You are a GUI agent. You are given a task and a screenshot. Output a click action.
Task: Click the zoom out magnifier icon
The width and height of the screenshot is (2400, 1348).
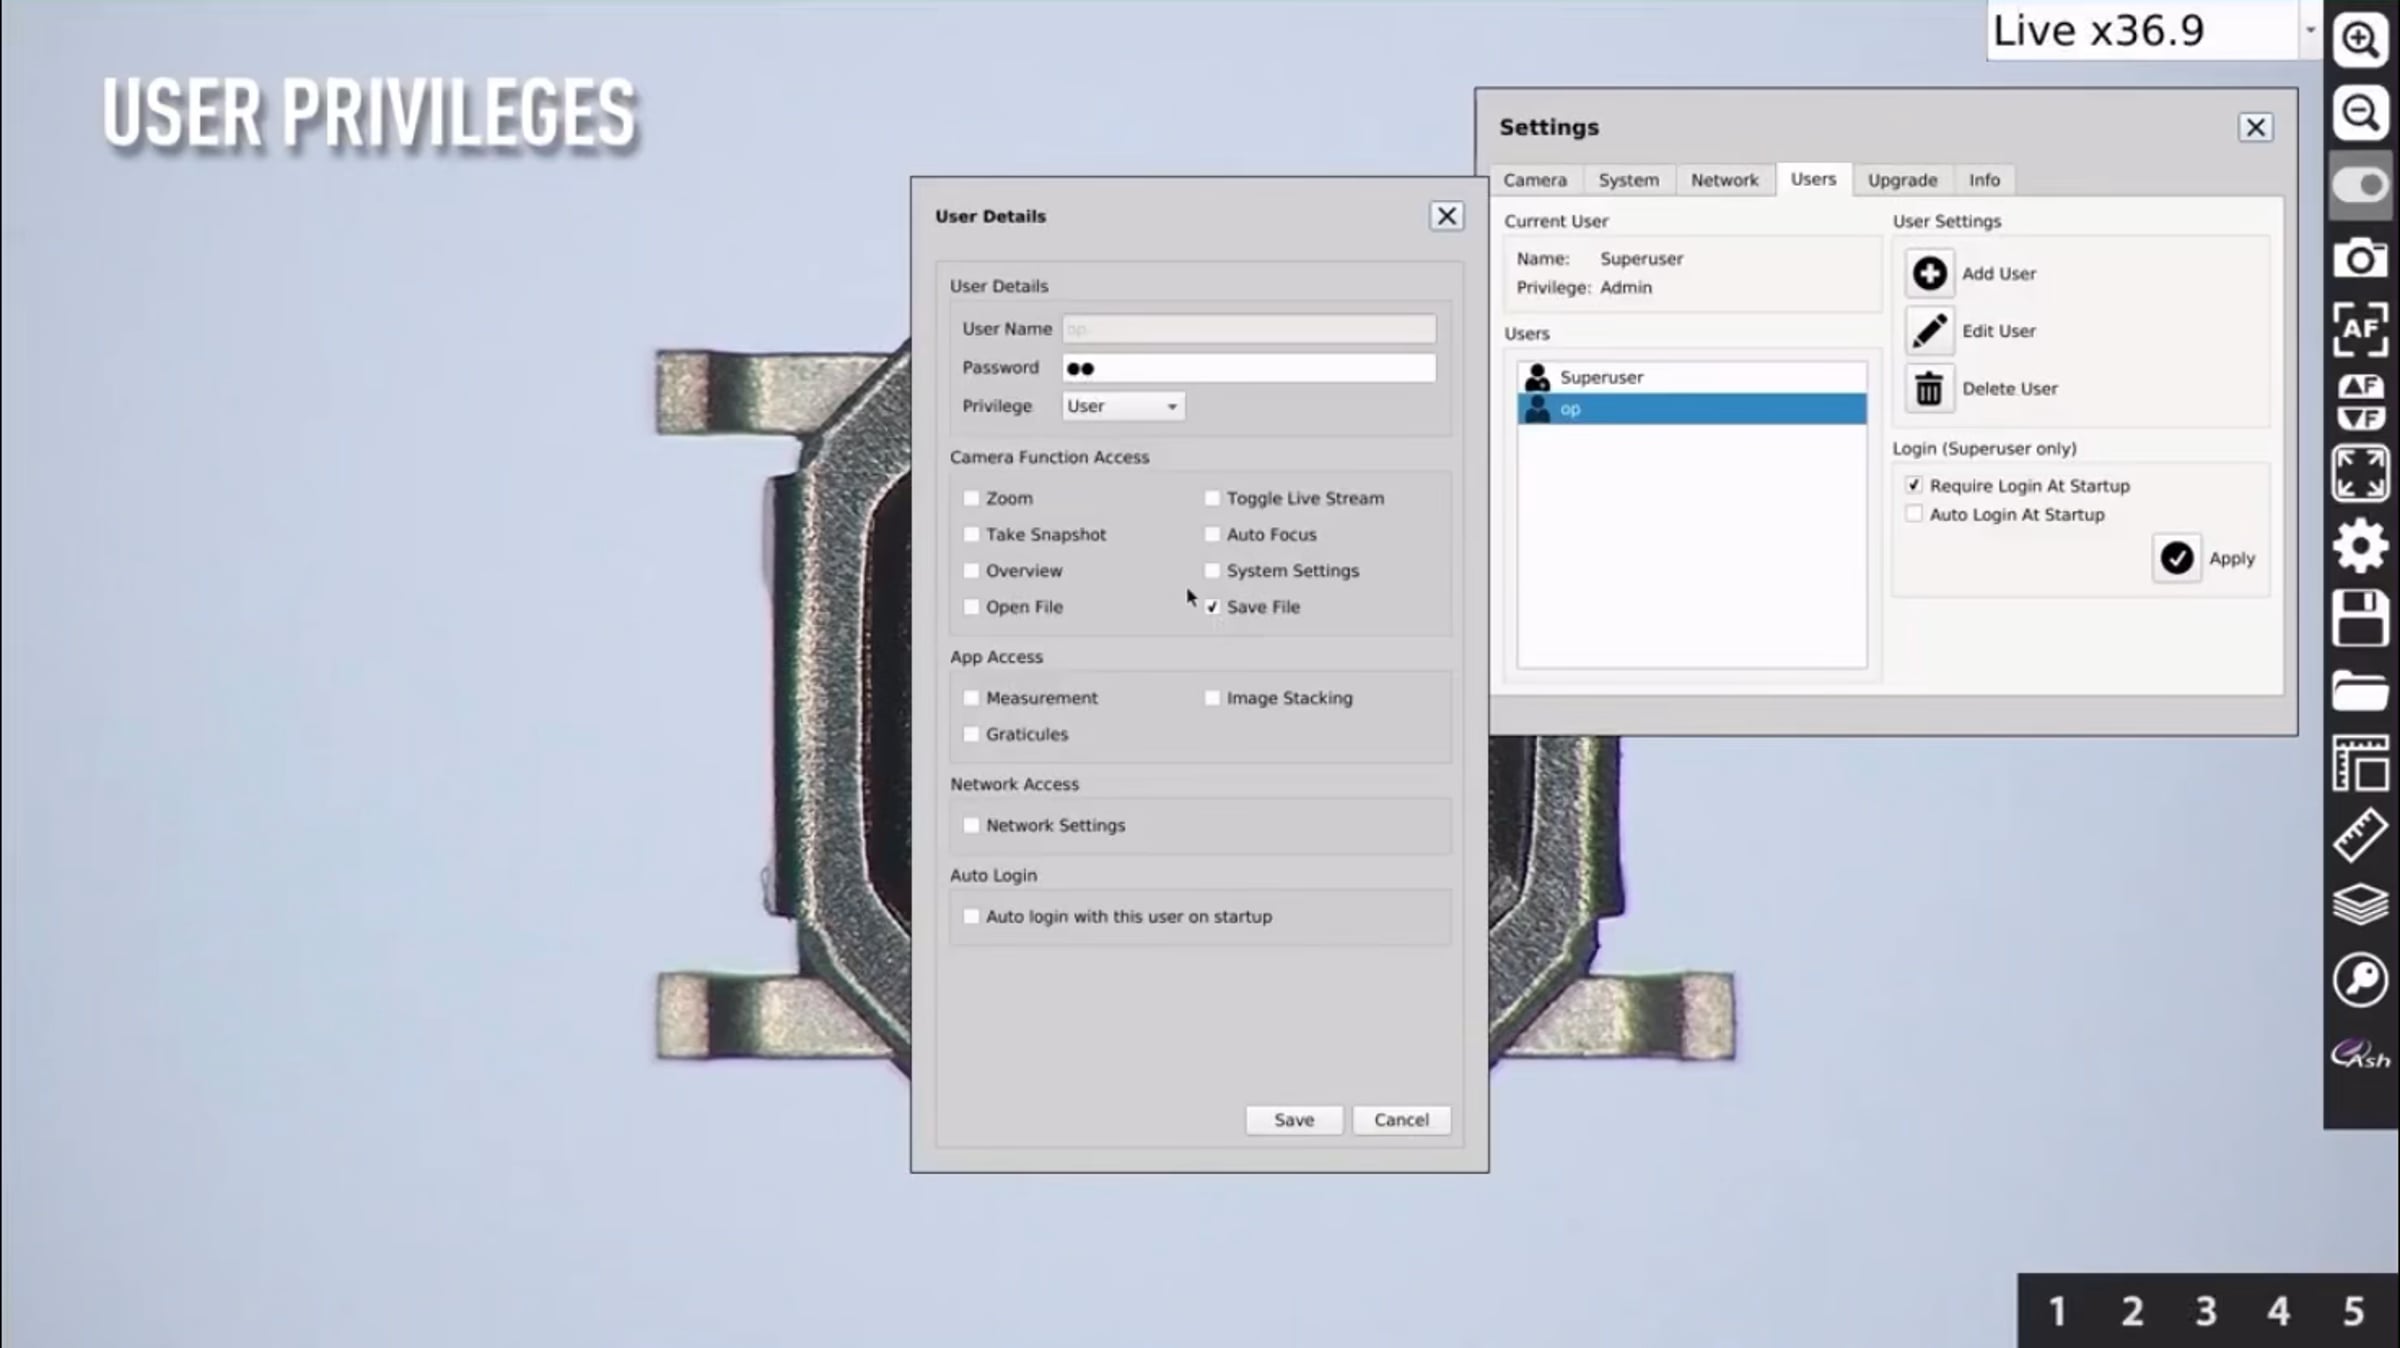coord(2360,112)
